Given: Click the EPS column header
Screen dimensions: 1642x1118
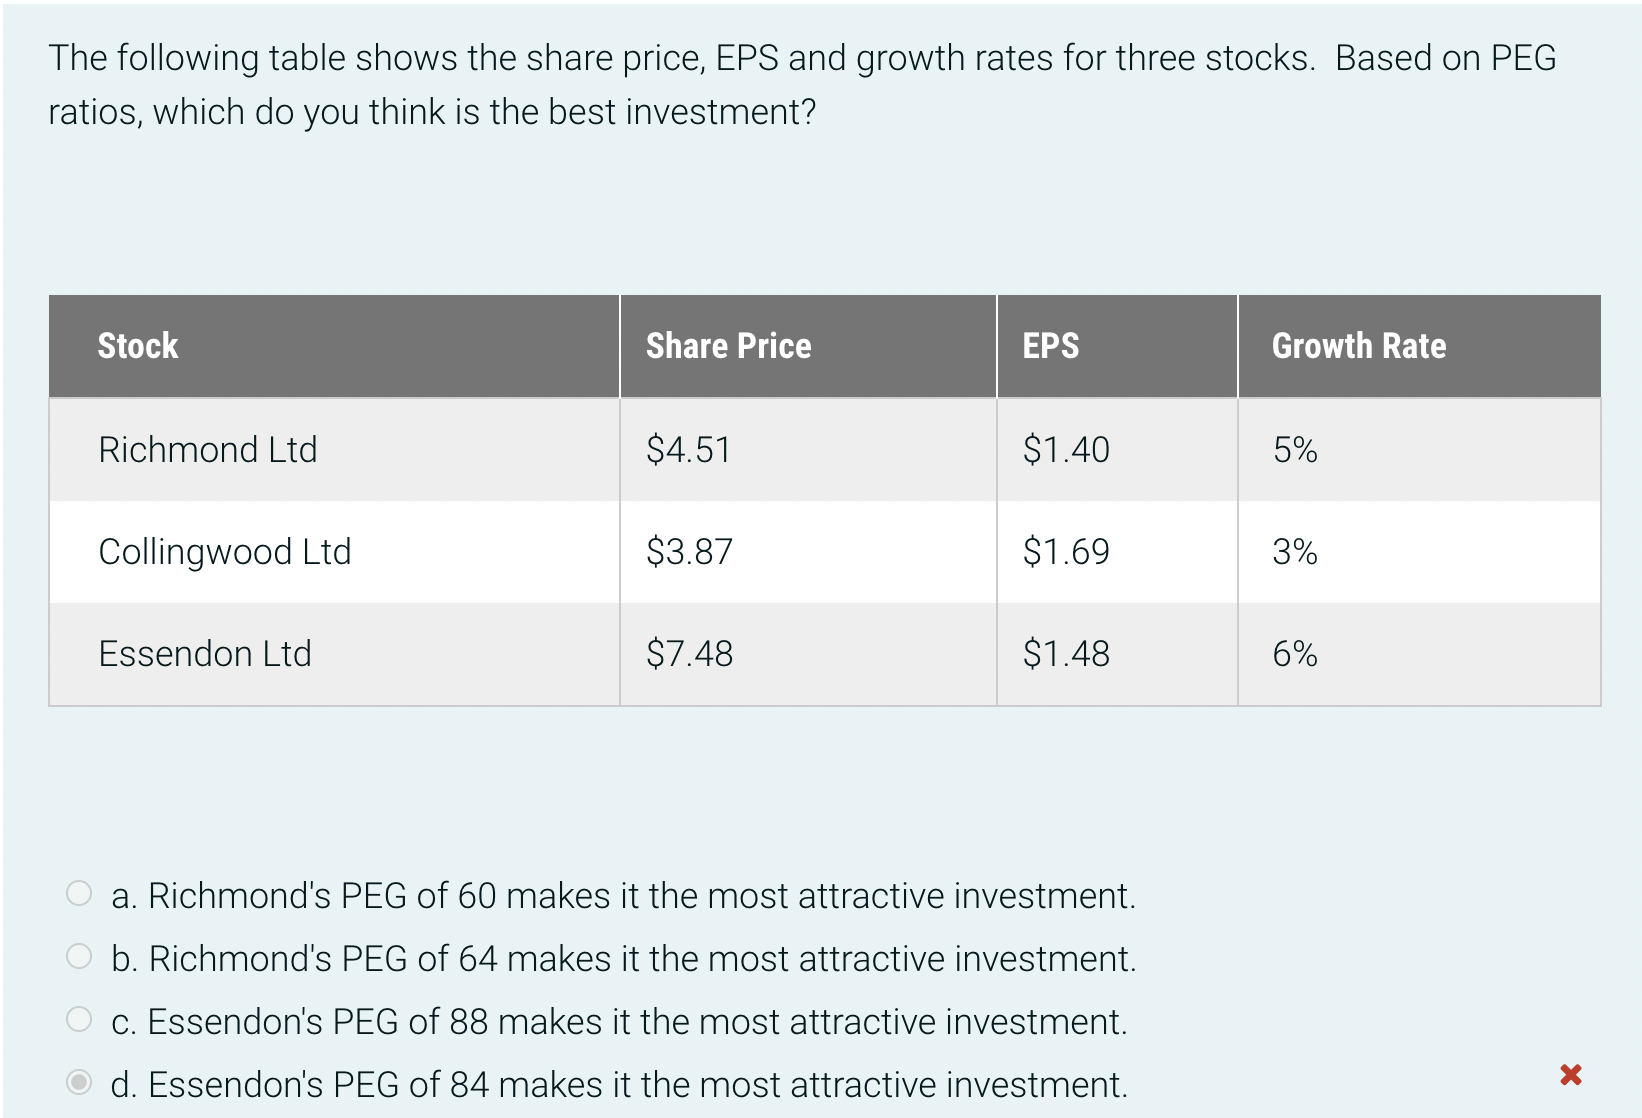Looking at the screenshot, I should pos(1050,345).
